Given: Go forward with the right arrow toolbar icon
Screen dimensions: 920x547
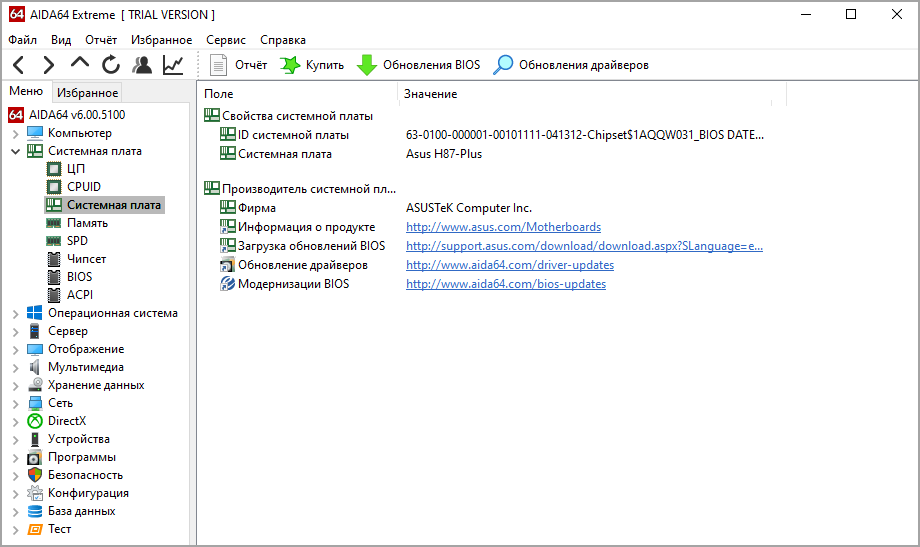Looking at the screenshot, I should click(x=49, y=65).
